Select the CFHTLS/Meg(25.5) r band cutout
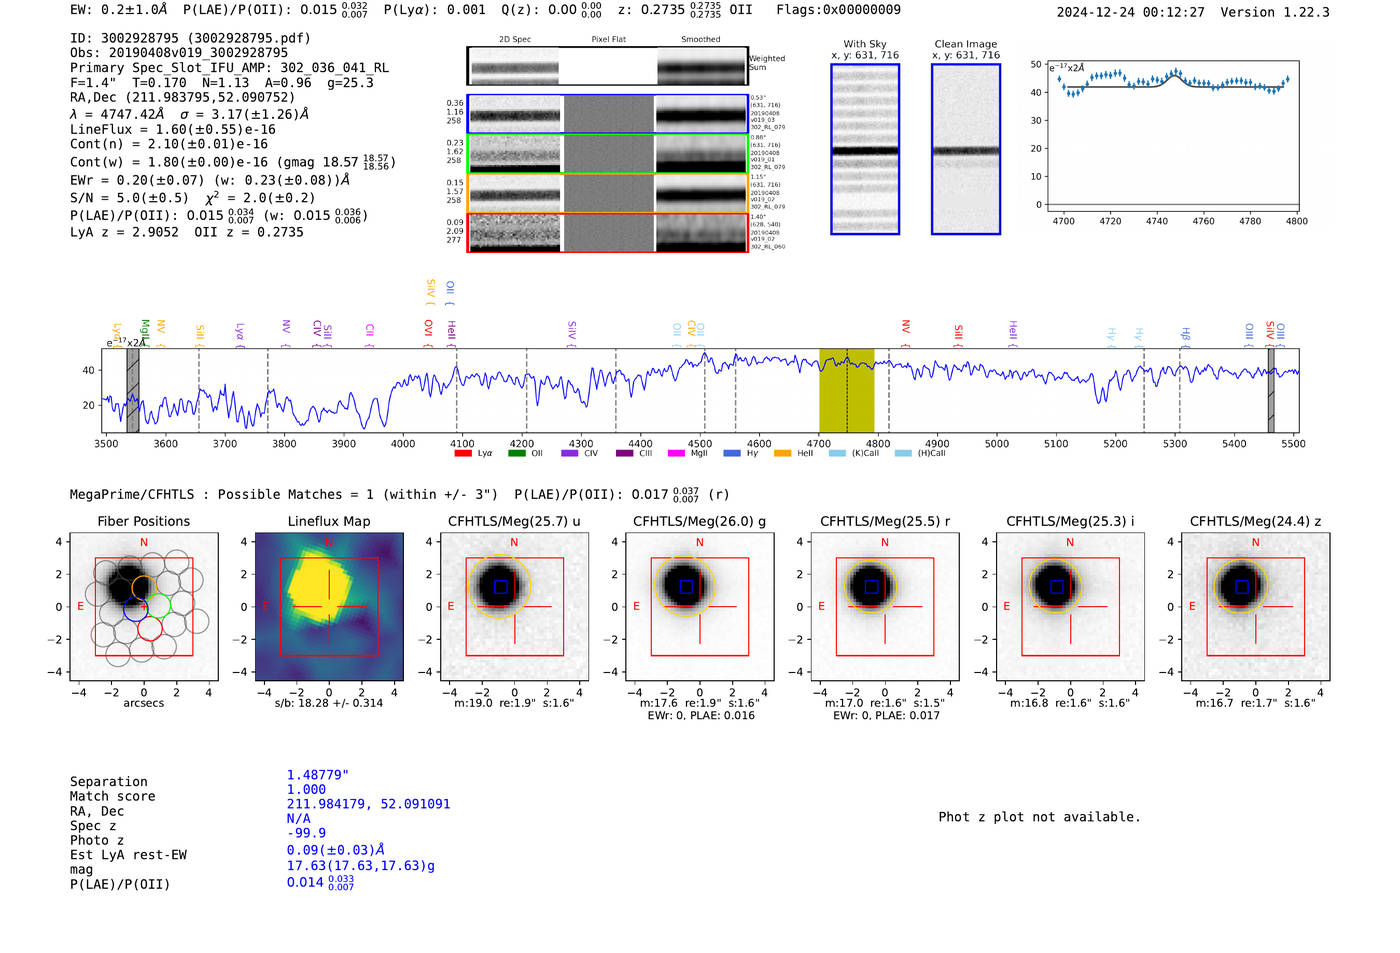Screen dimensions: 1400x953 885,607
